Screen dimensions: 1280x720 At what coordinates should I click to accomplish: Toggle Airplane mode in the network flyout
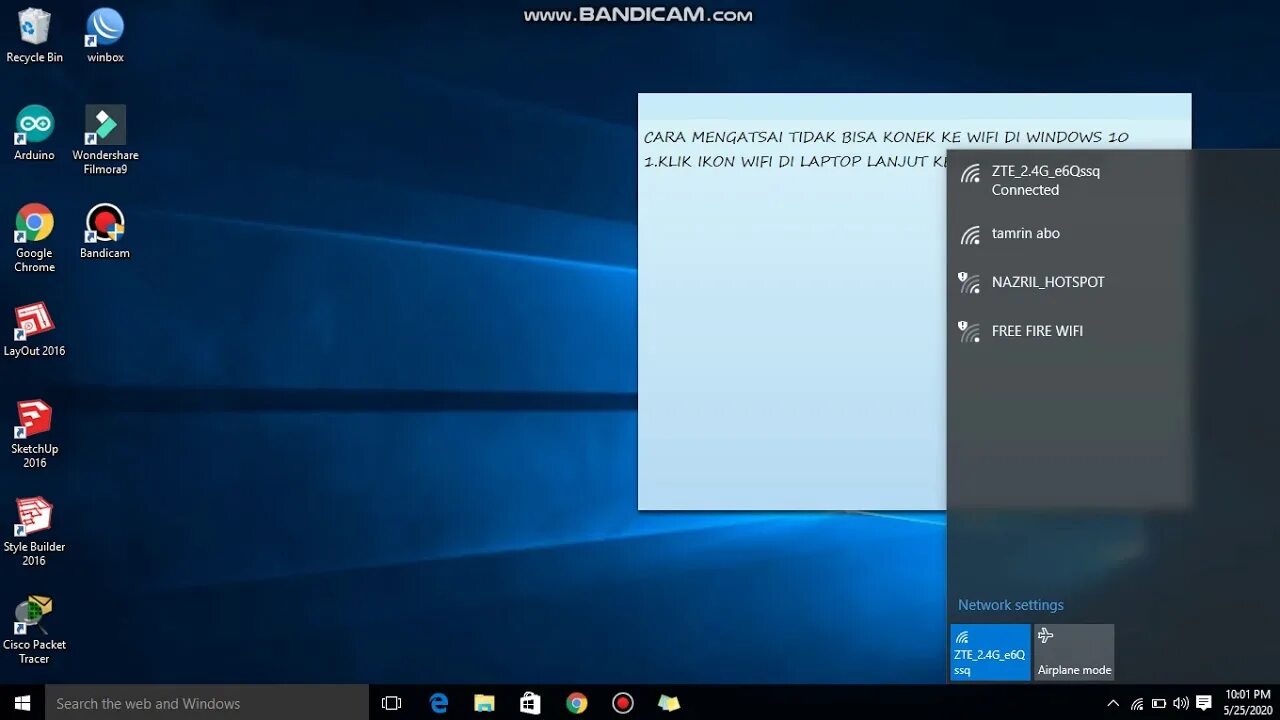coord(1074,652)
